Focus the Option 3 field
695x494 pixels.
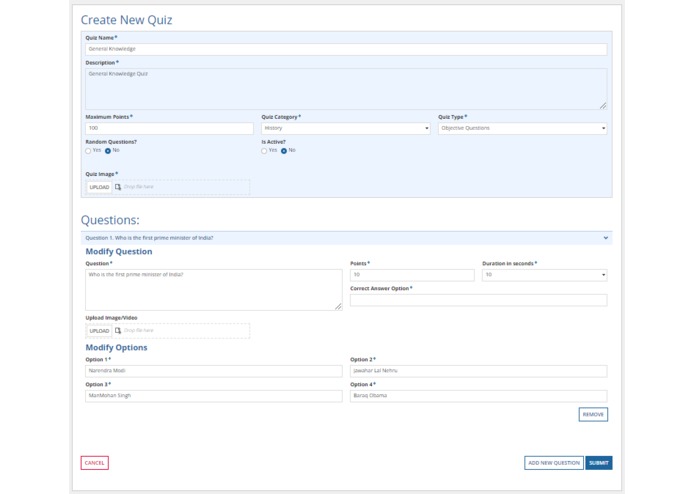tap(214, 396)
